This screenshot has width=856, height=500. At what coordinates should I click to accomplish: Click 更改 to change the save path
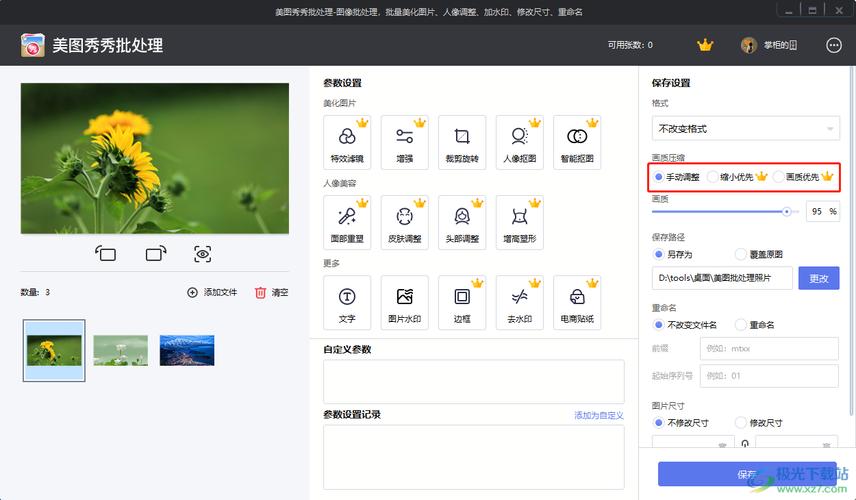(818, 278)
